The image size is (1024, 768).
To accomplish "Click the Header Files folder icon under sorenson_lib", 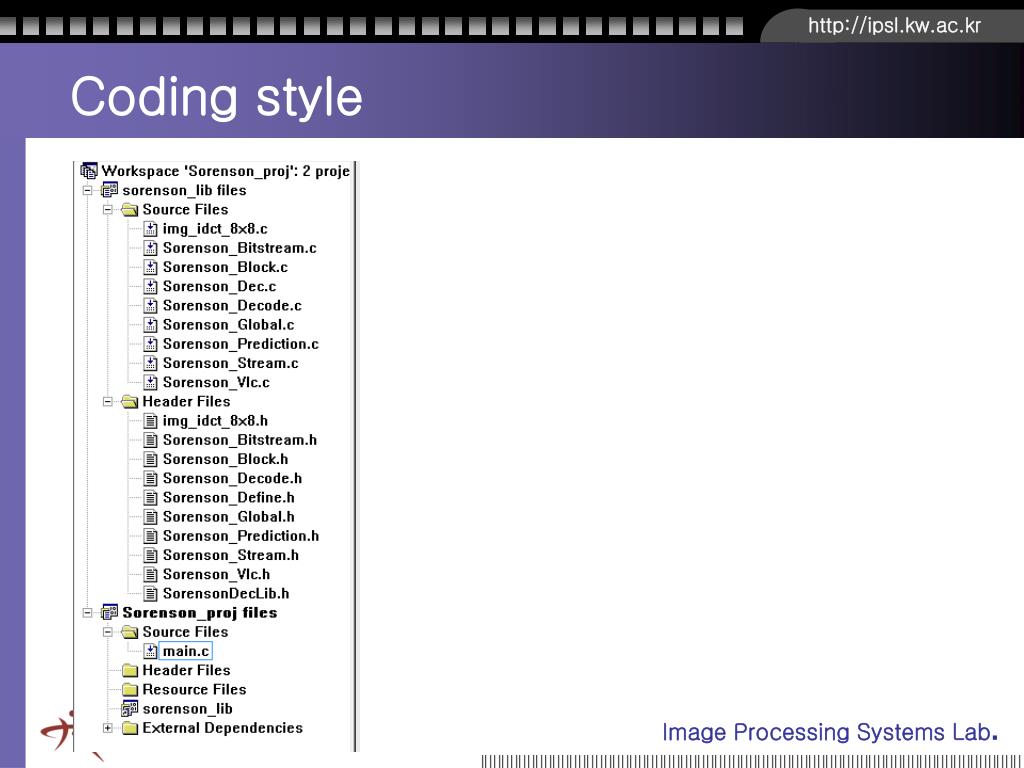I will (129, 402).
